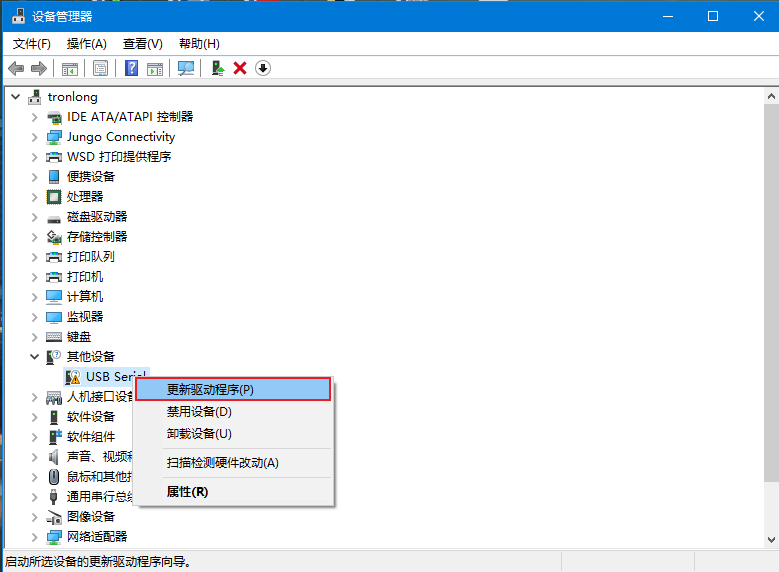
Task: Click the storage controllers (存储控制器) icon
Action: (x=54, y=237)
